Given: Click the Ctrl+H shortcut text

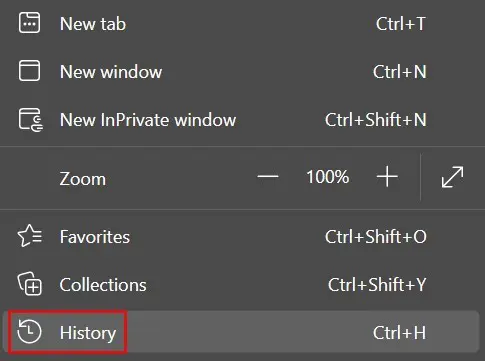Looking at the screenshot, I should click(x=399, y=333).
